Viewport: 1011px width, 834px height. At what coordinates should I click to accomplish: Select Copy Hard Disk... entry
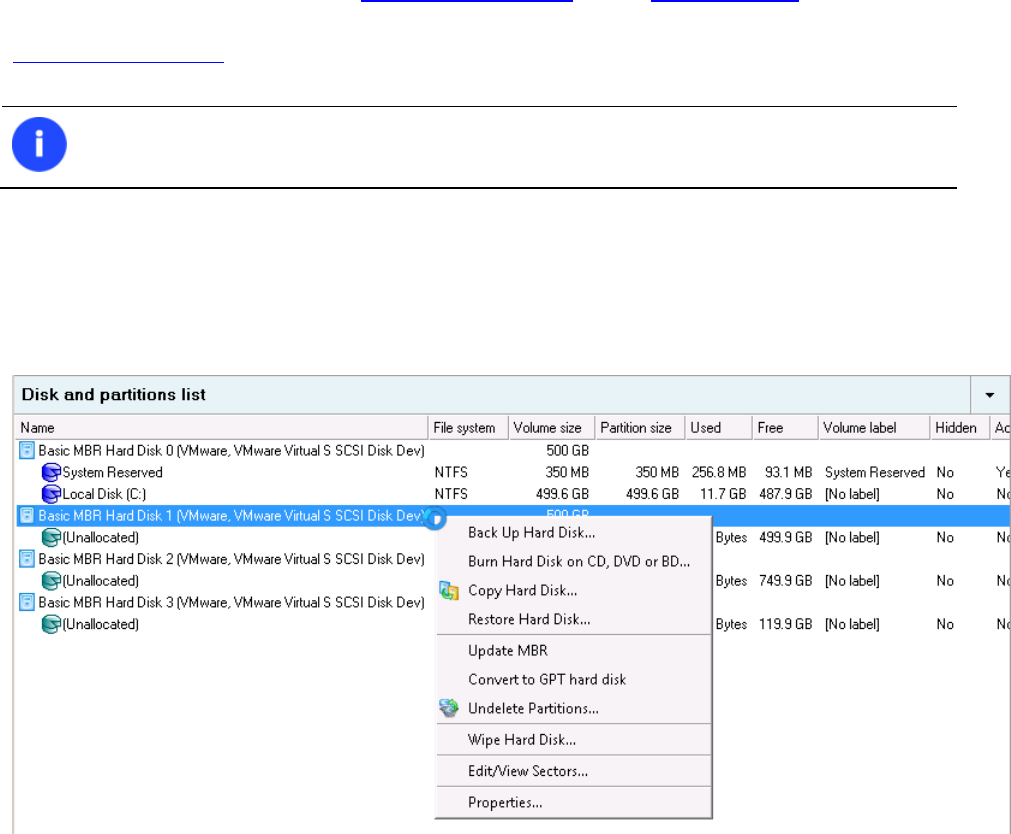[574, 590]
